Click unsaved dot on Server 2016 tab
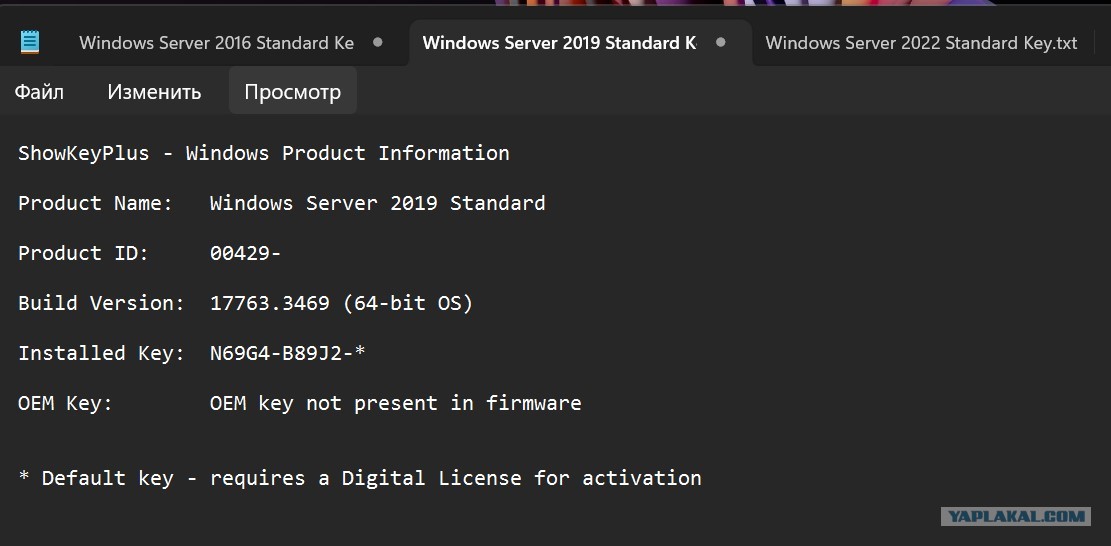The width and height of the screenshot is (1111, 546). pyautogui.click(x=378, y=42)
